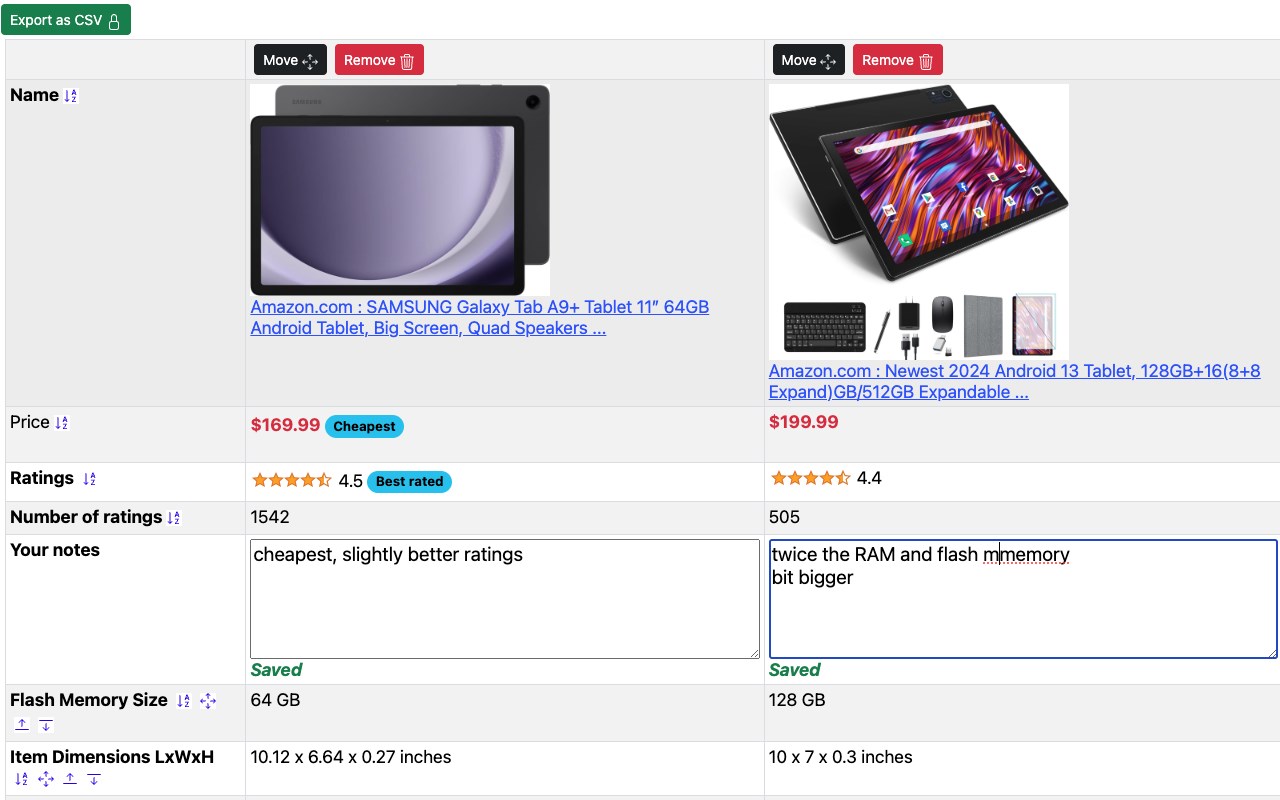Click the Samsung tablet notes text area
The image size is (1280, 800).
(x=504, y=598)
